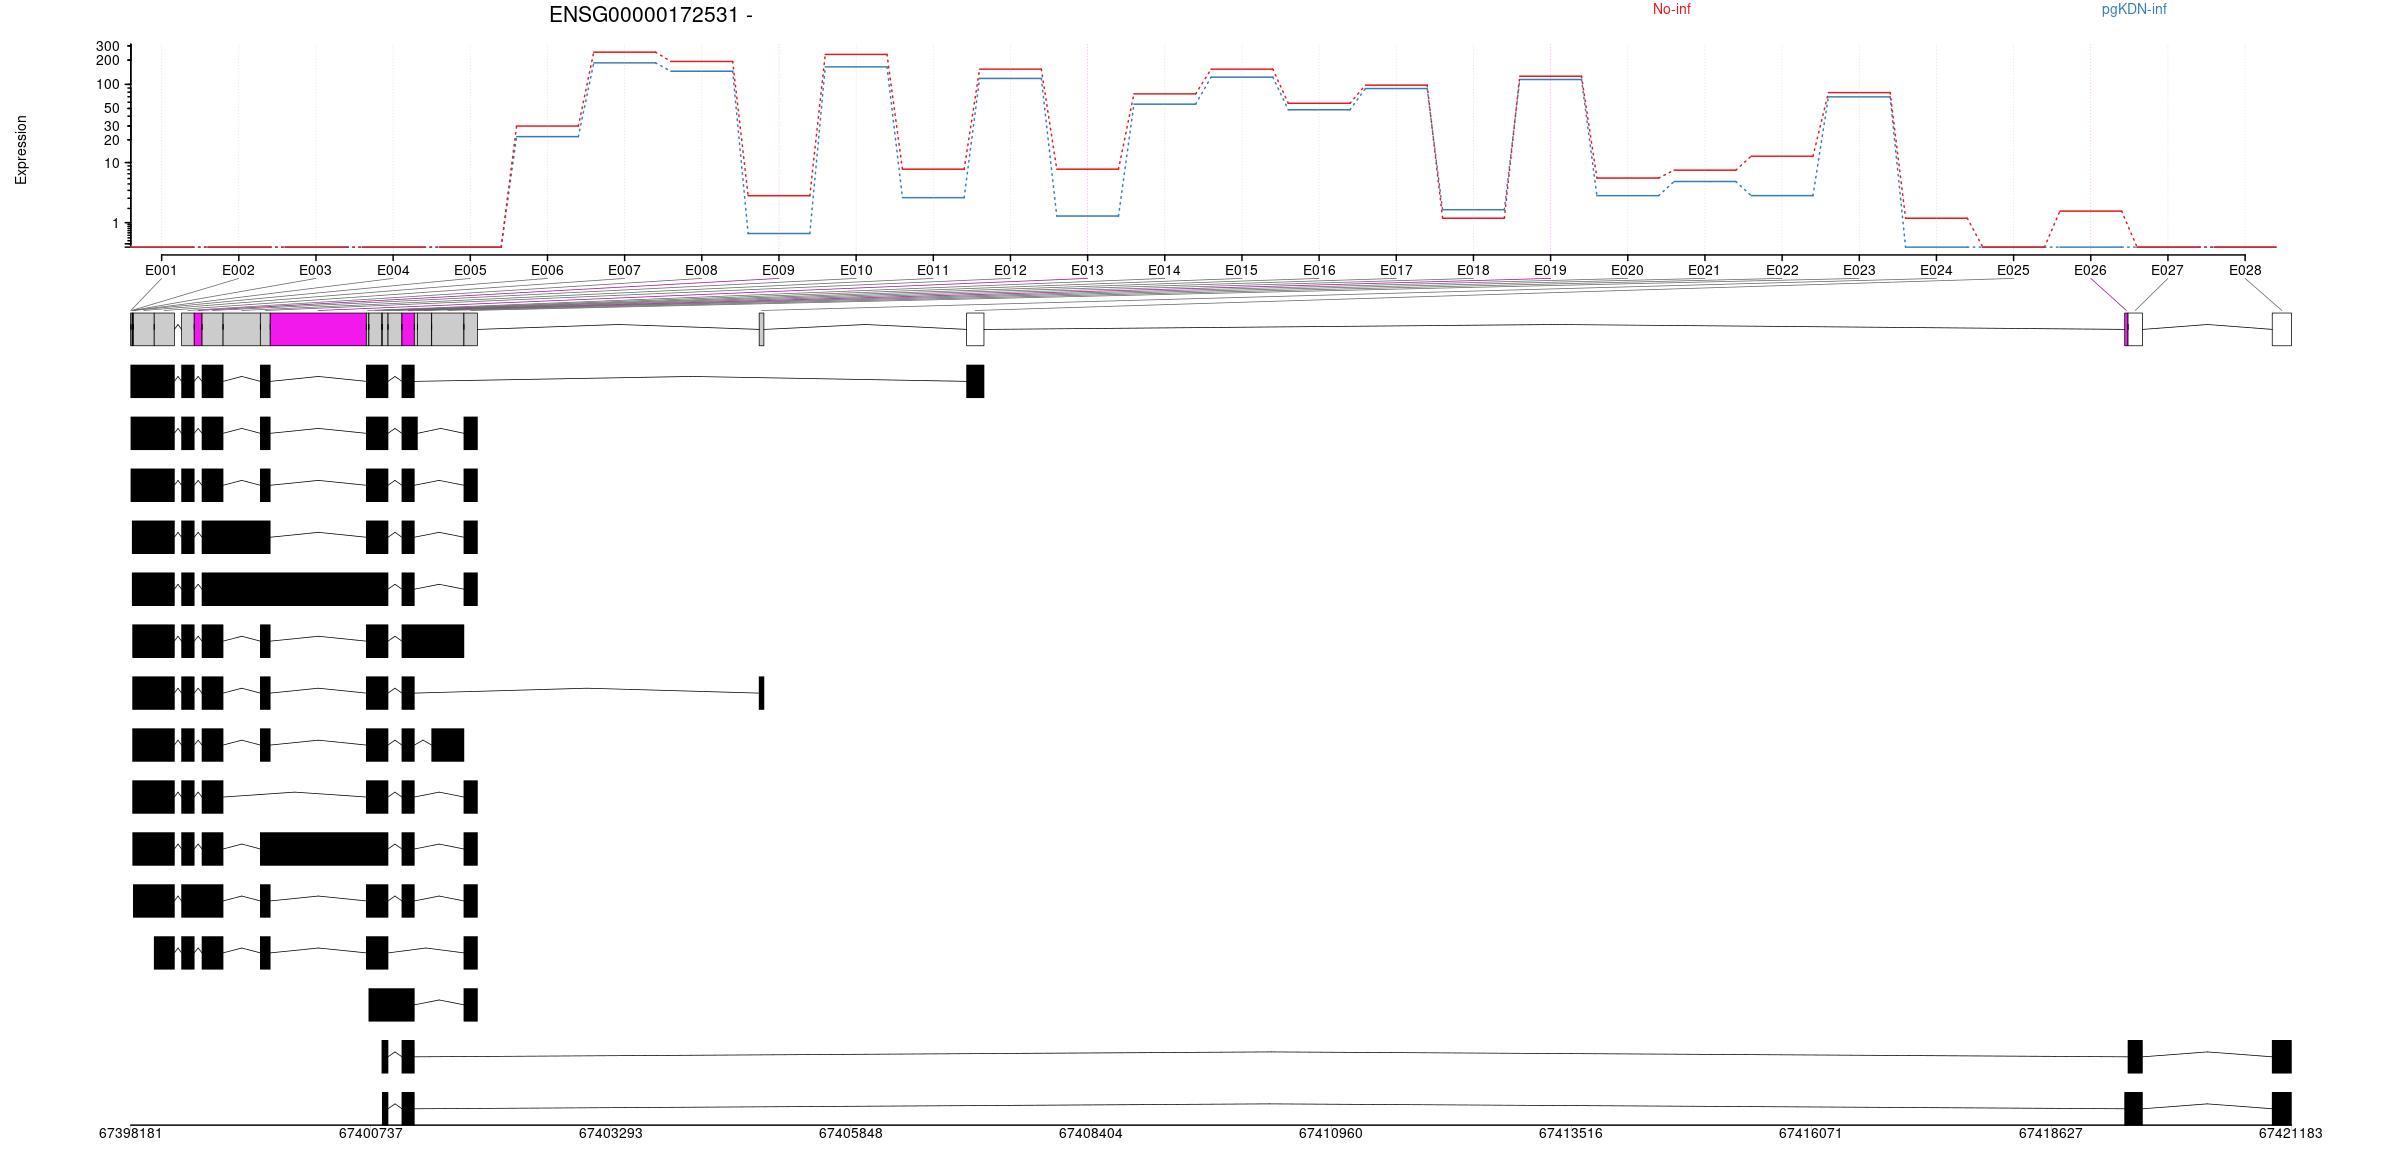Click exon label E027
Screen dimensions: 2400x1150
click(2167, 270)
